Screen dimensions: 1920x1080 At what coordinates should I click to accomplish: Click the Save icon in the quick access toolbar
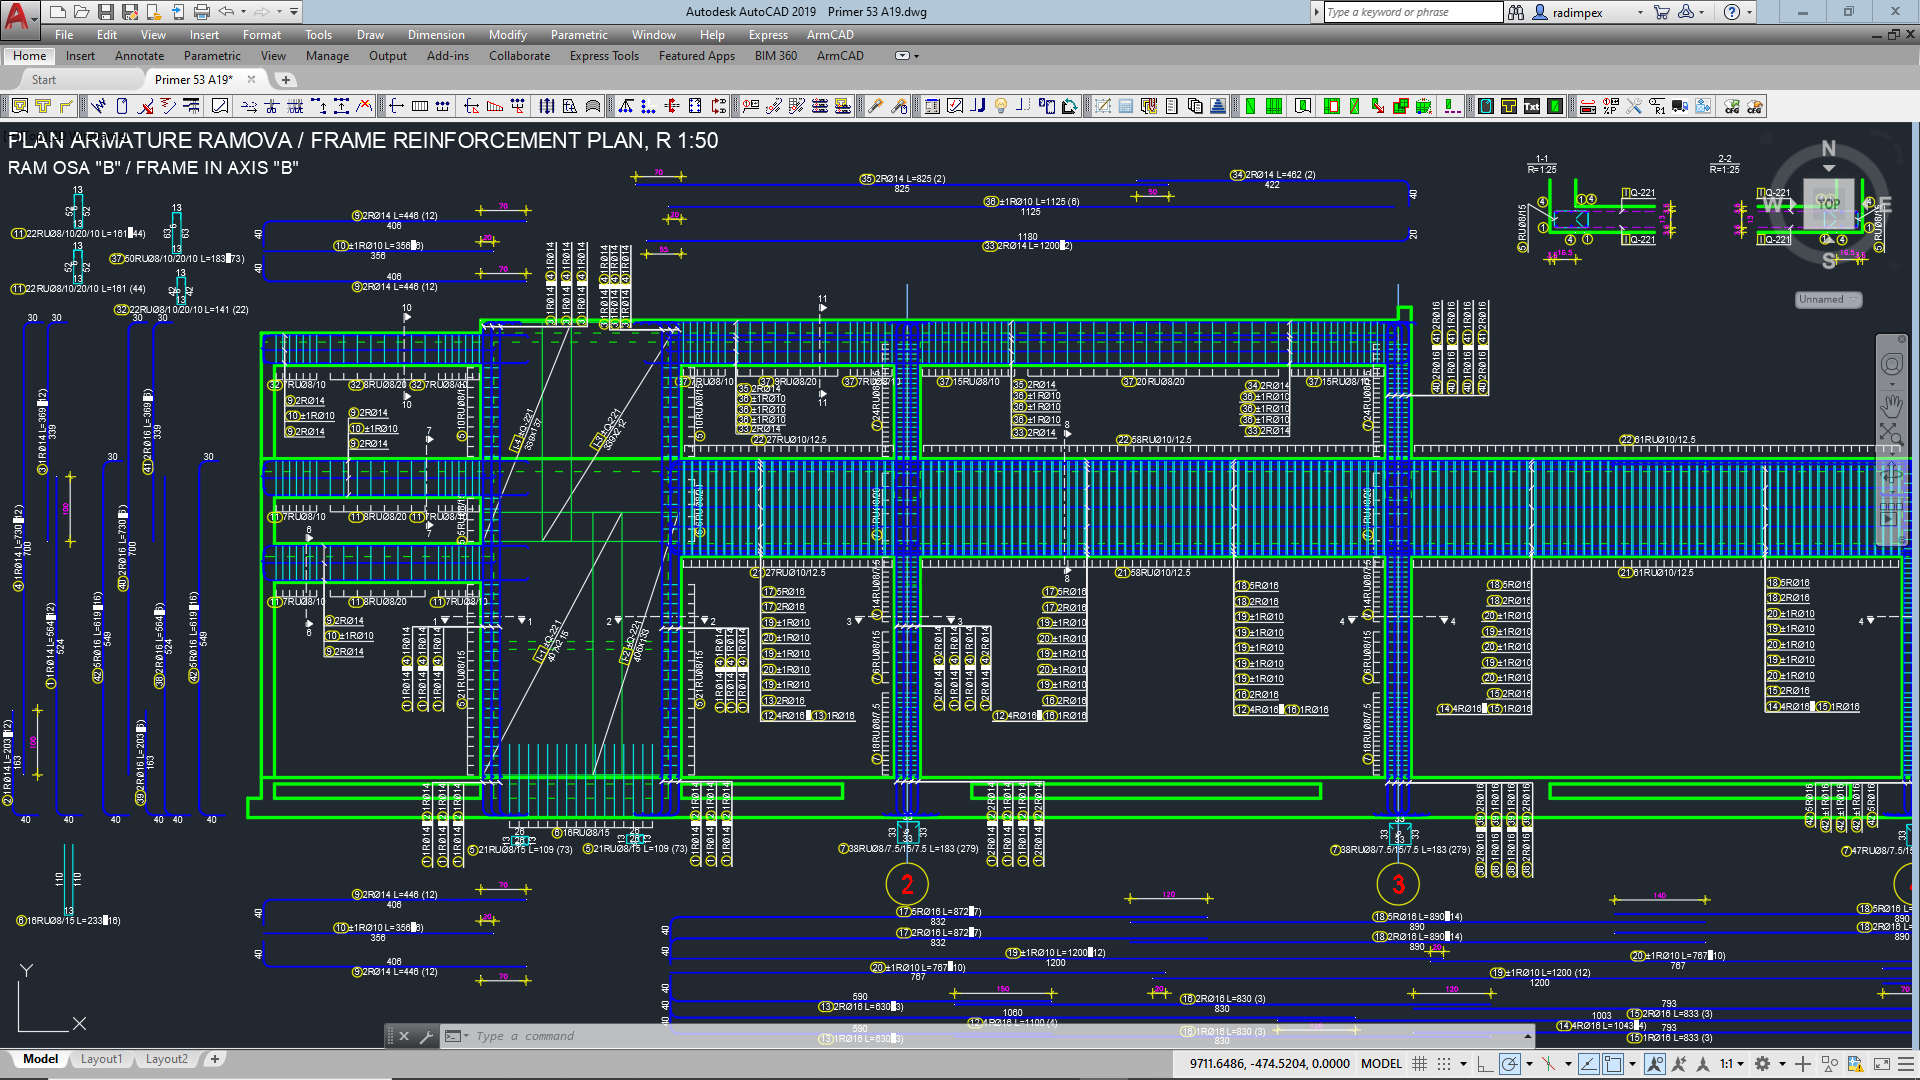point(105,12)
